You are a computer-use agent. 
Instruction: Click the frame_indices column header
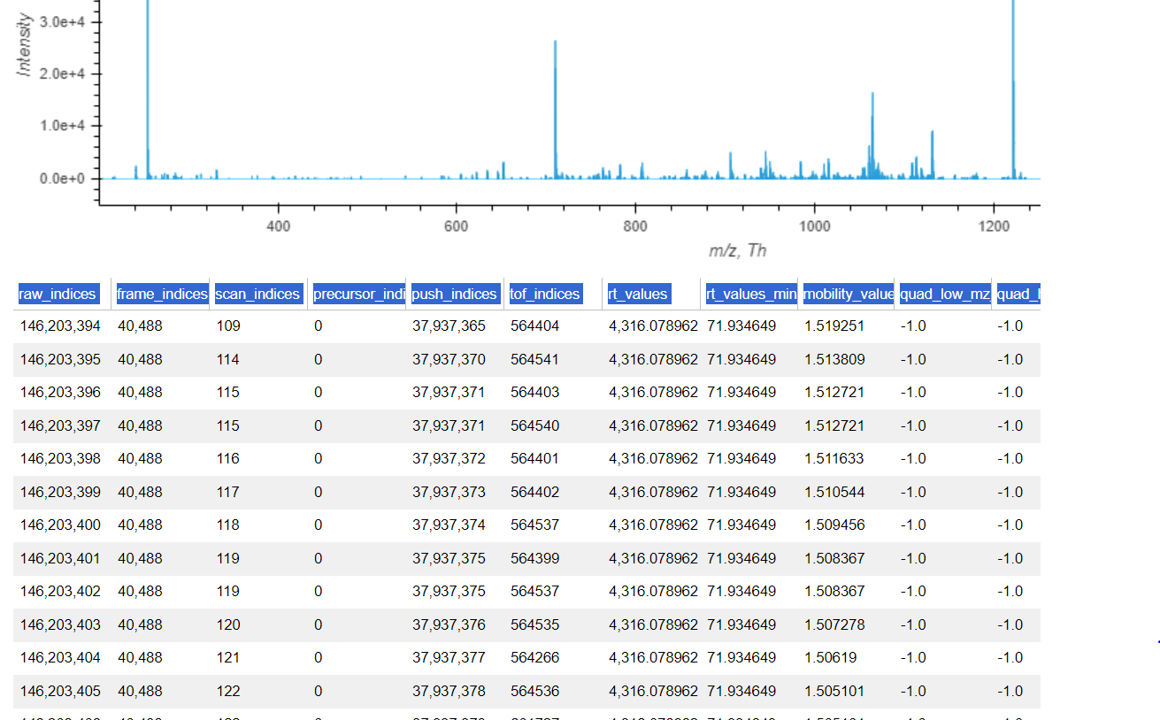pyautogui.click(x=161, y=294)
